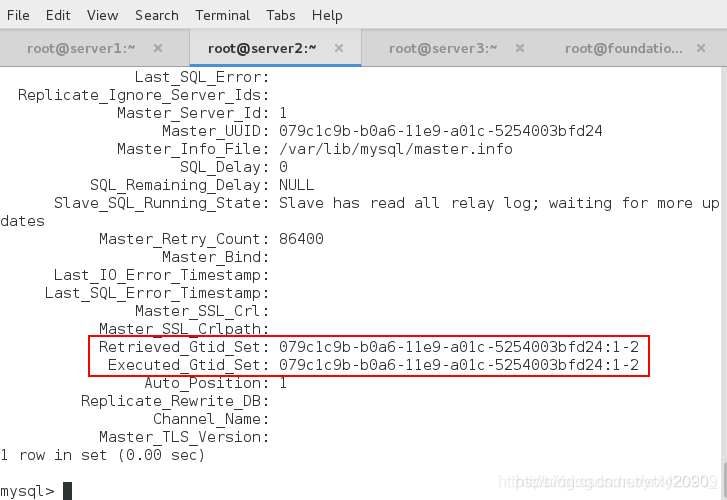The height and width of the screenshot is (500, 727).
Task: Click the Master_Server_Id label
Action: coord(193,113)
